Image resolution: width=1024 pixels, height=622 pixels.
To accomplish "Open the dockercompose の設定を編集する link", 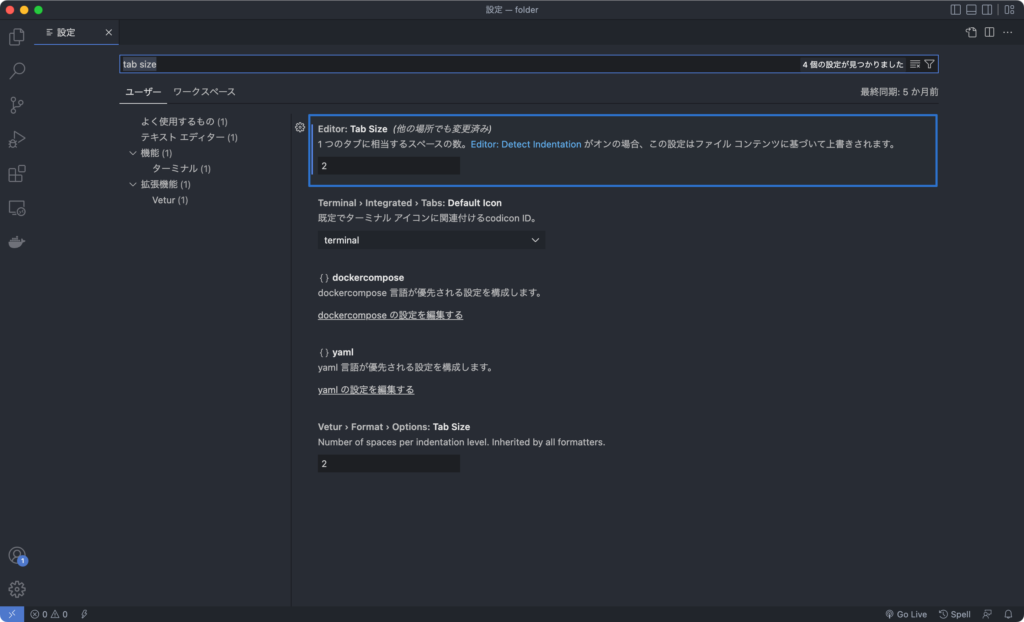I will click(x=388, y=314).
